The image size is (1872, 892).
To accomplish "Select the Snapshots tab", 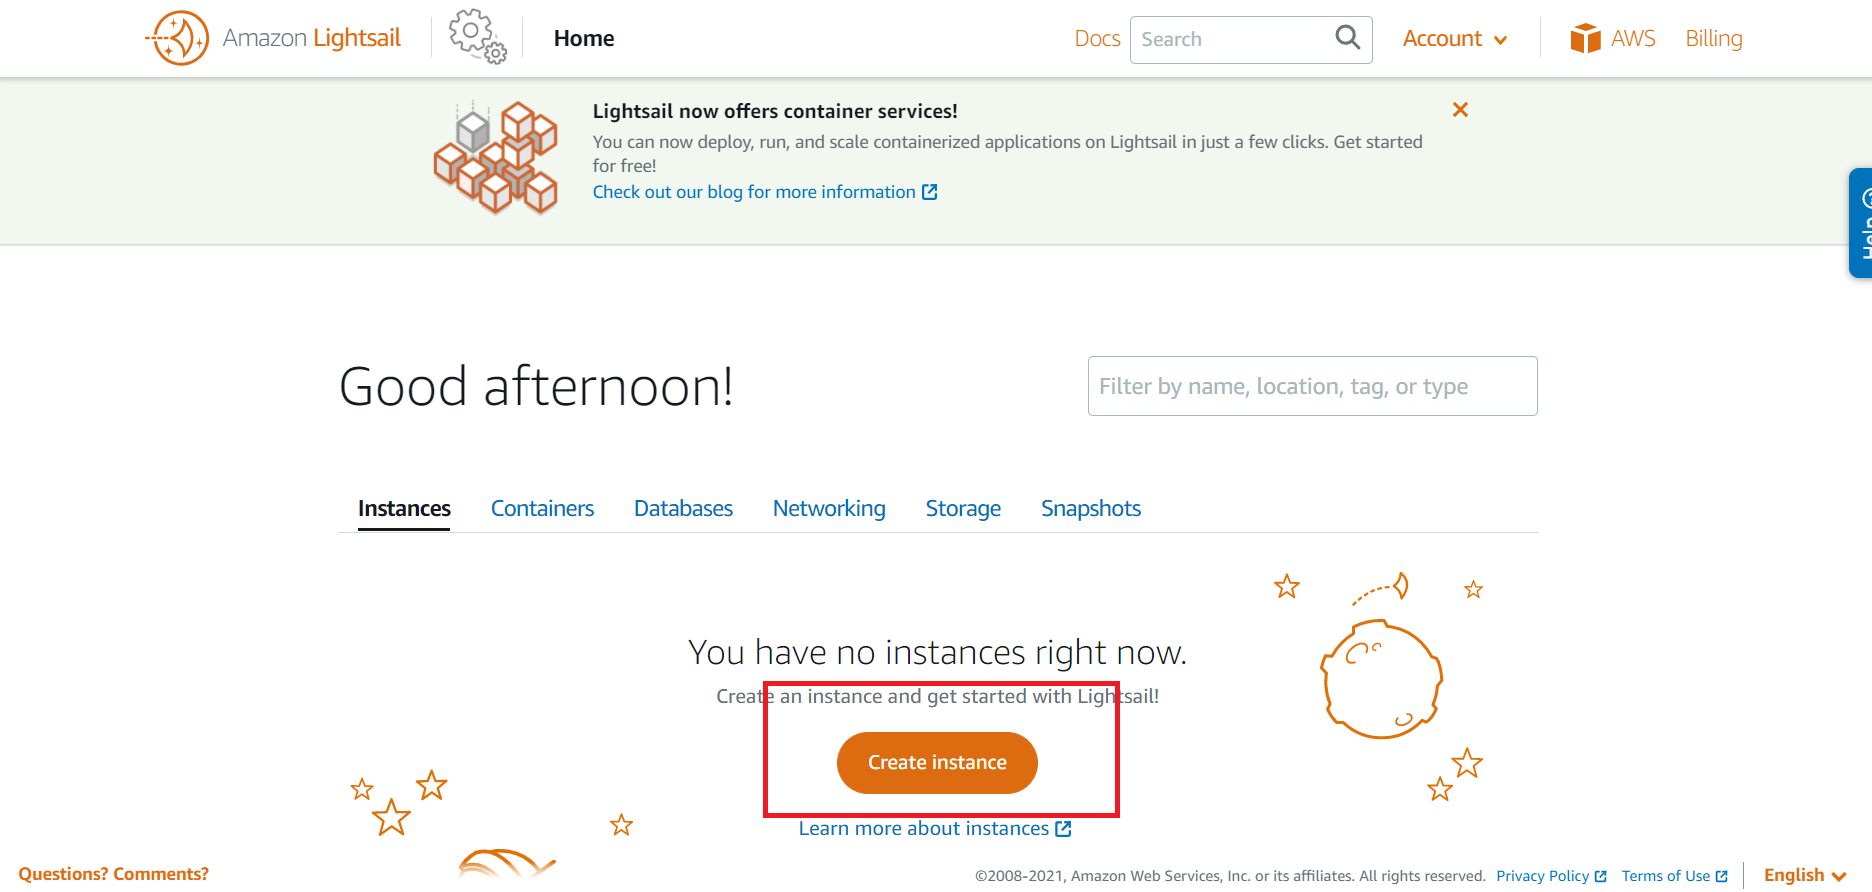I will point(1091,508).
